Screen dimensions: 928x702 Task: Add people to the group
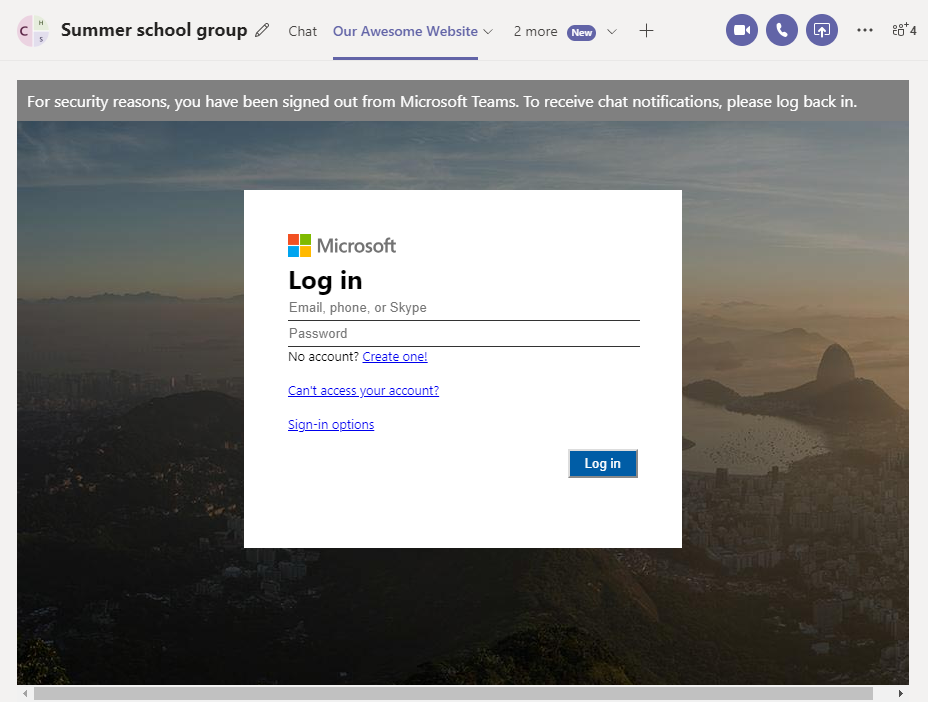pos(903,30)
